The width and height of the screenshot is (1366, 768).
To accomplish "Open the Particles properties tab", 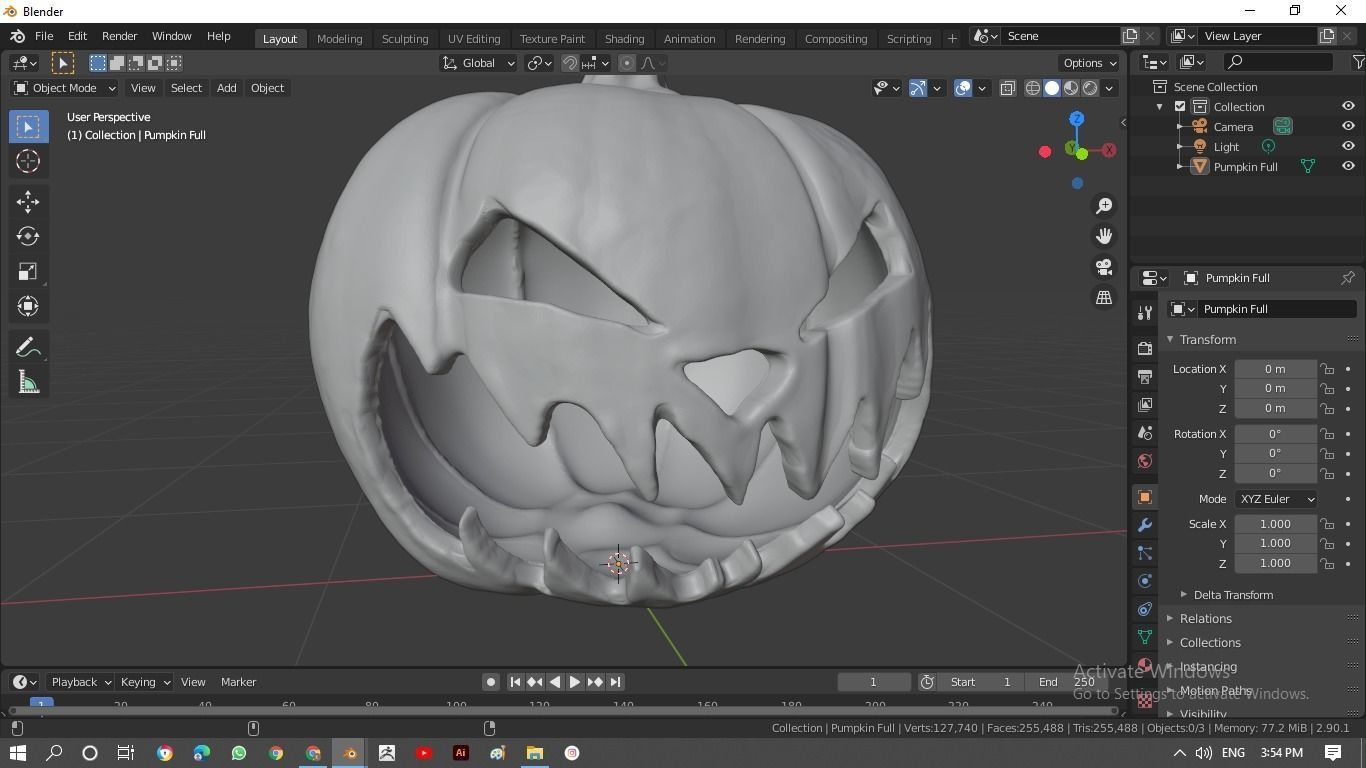I will 1145,553.
